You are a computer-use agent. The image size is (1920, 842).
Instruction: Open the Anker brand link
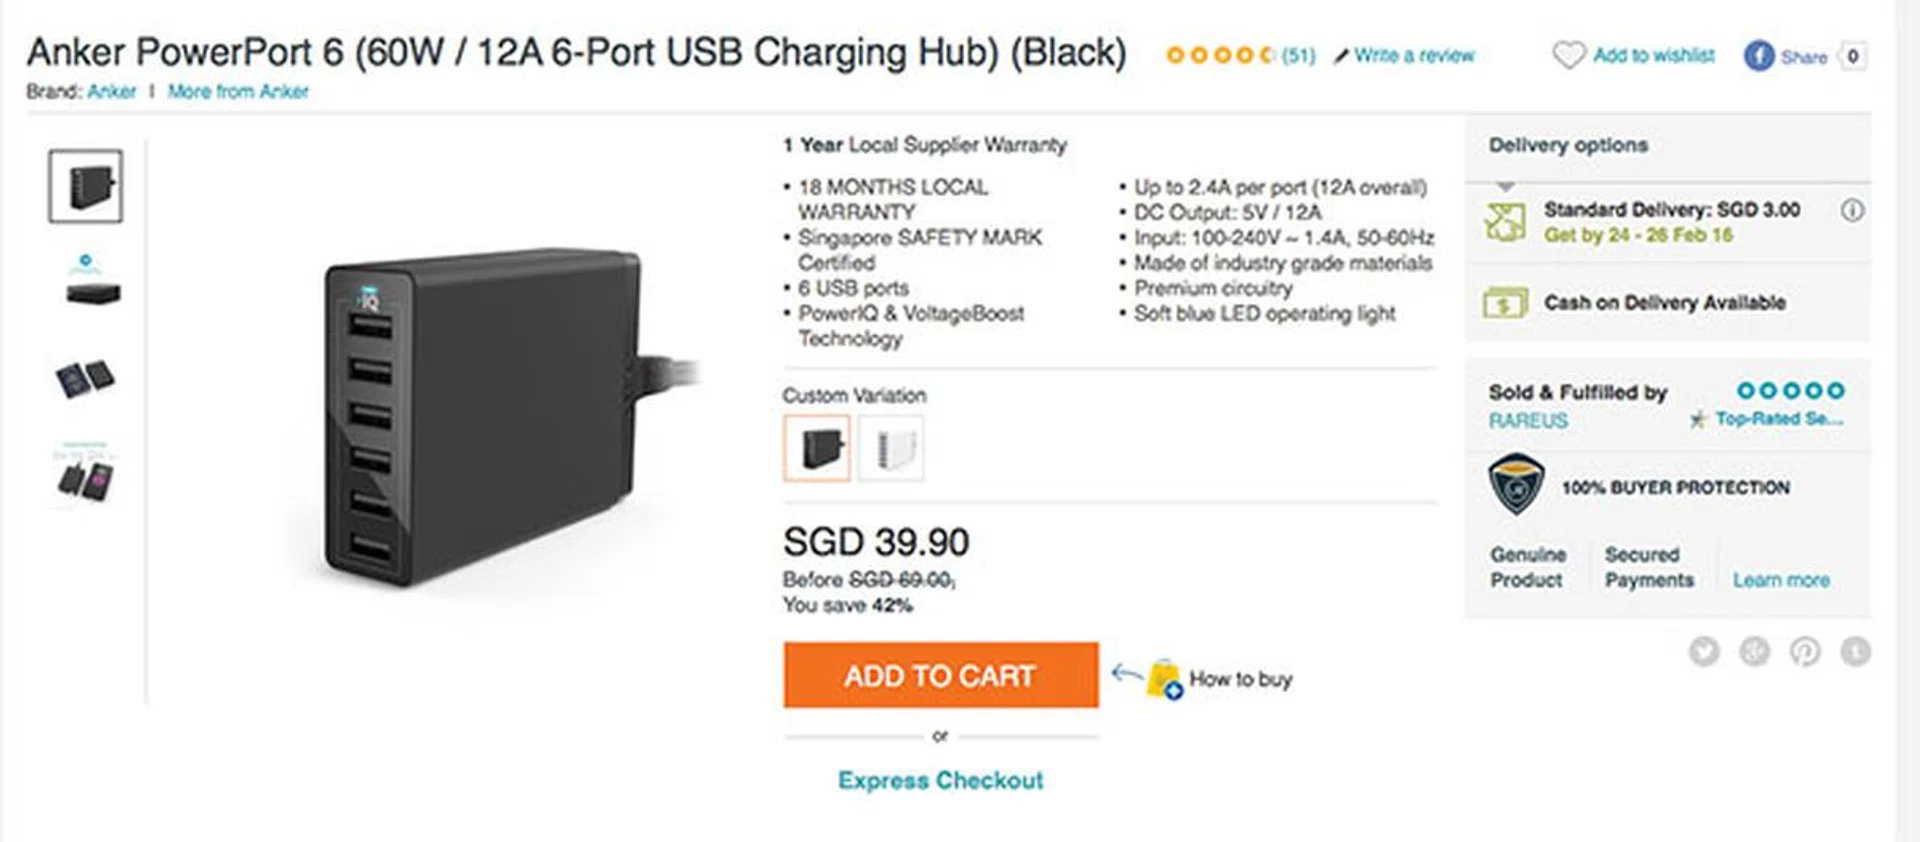(x=111, y=92)
